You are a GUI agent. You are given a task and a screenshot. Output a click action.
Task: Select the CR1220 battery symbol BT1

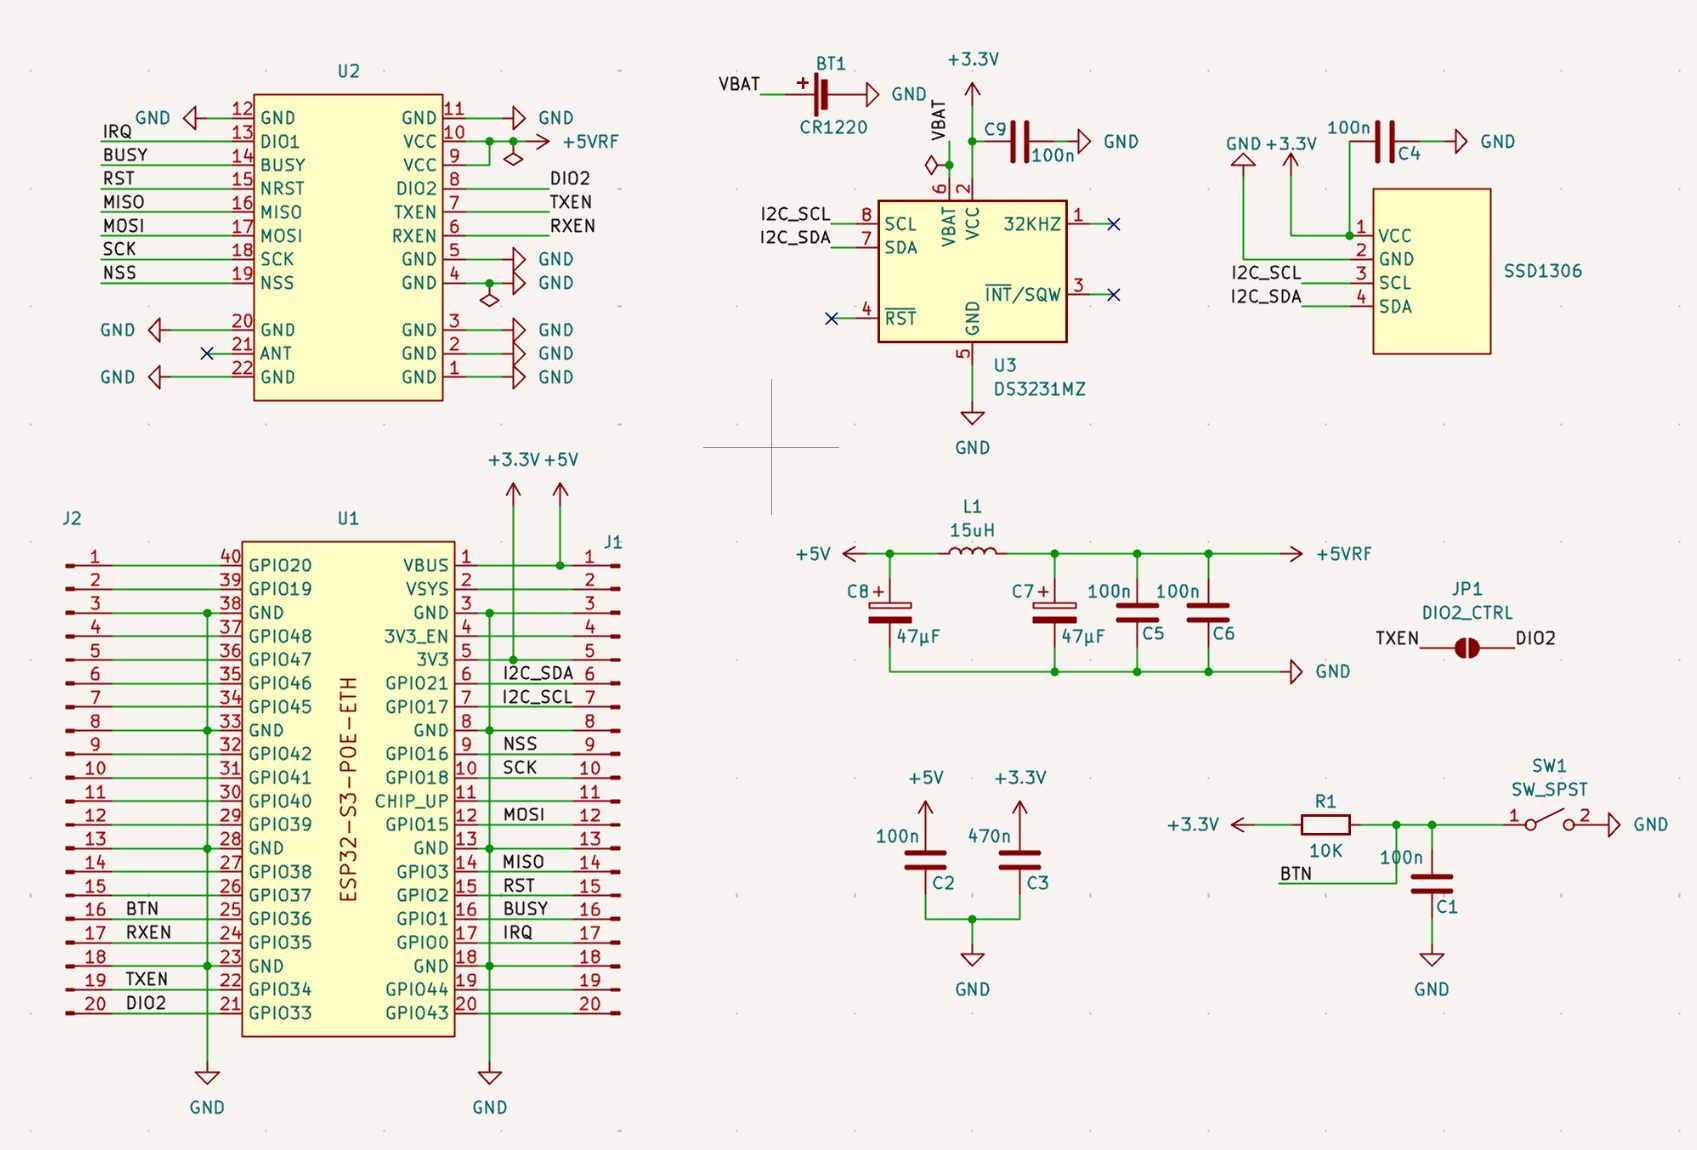pyautogui.click(x=820, y=95)
